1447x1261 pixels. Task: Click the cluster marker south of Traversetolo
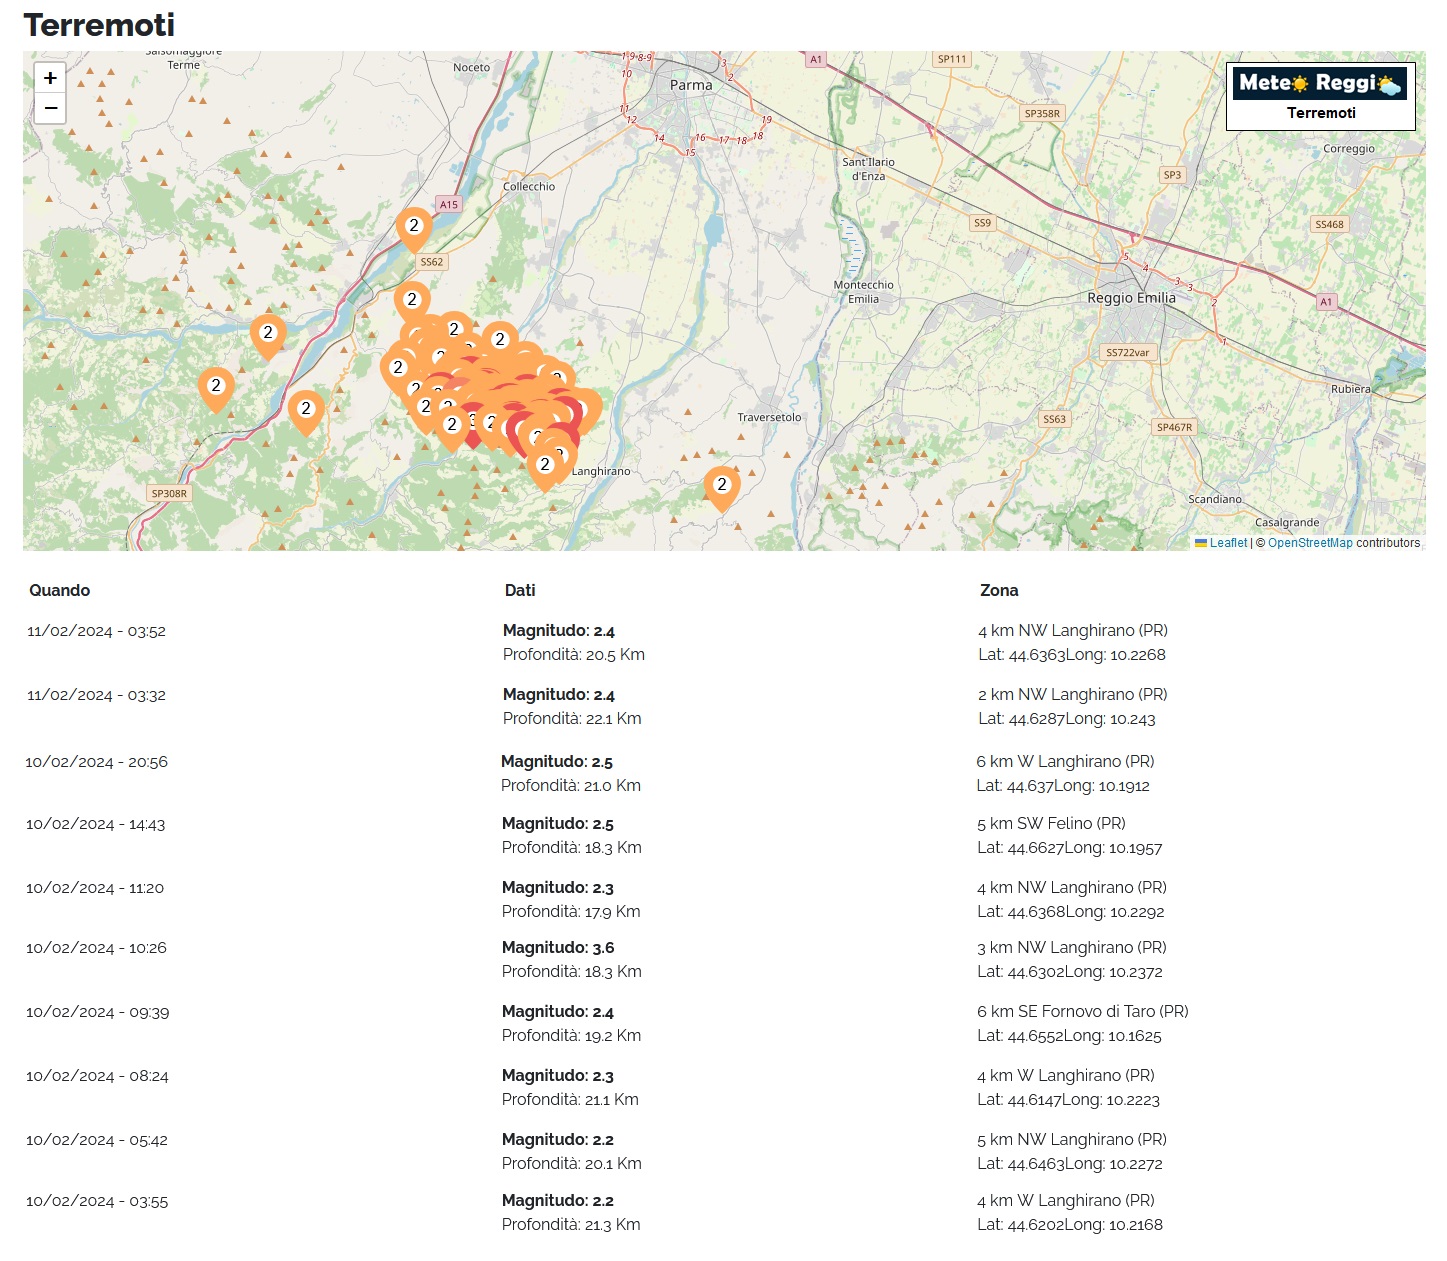(x=721, y=486)
